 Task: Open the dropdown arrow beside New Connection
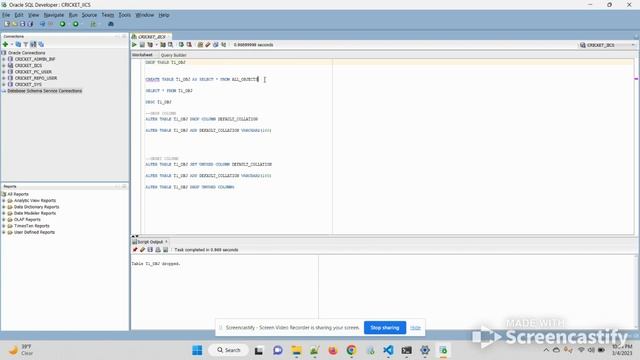(x=12, y=44)
